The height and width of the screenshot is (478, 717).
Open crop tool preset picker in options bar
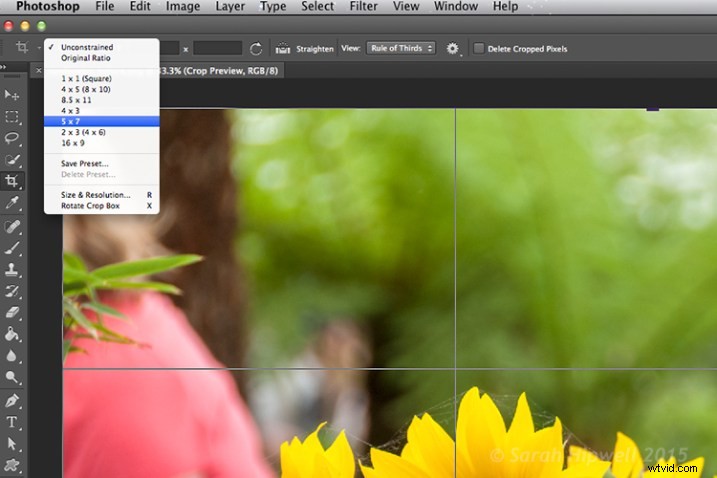point(26,48)
